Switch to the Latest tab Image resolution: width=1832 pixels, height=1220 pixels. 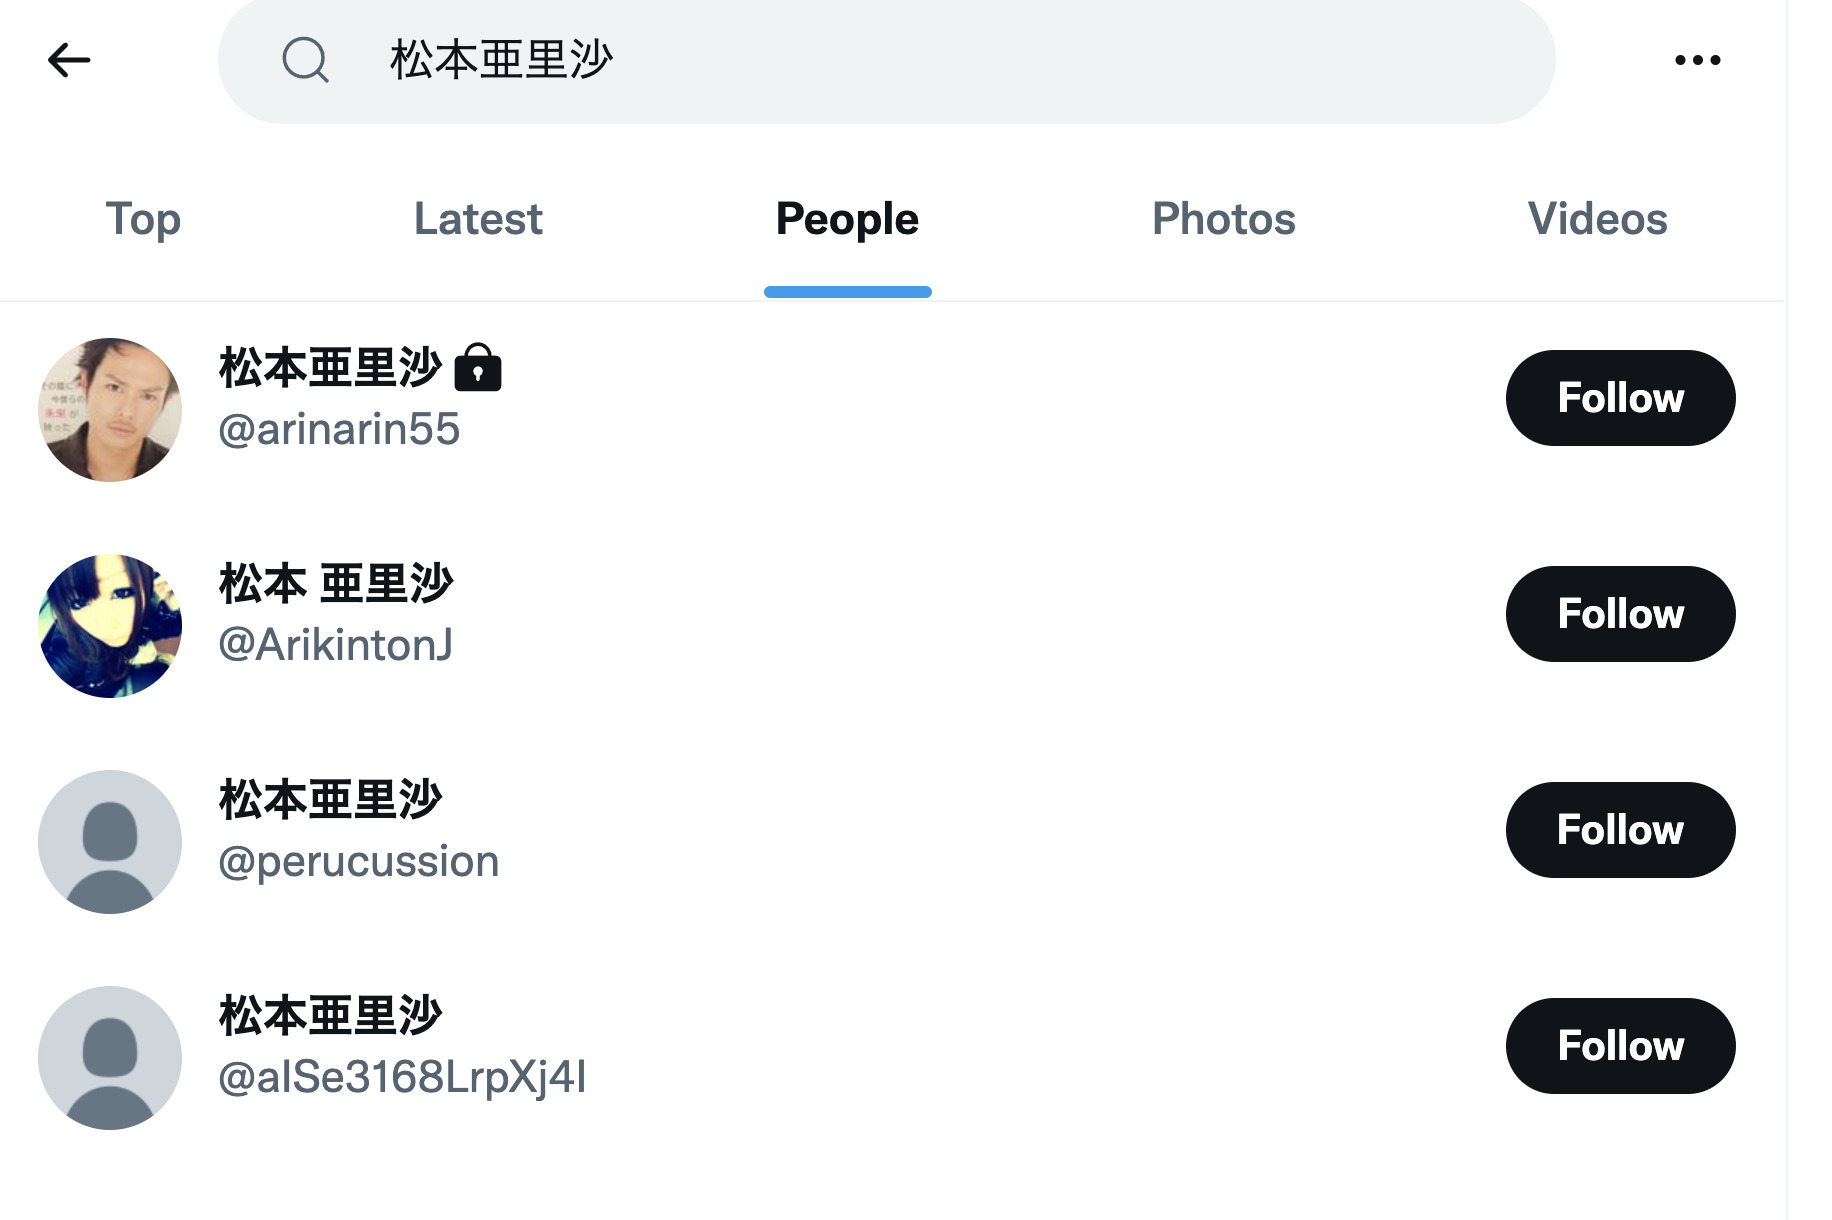(x=478, y=219)
